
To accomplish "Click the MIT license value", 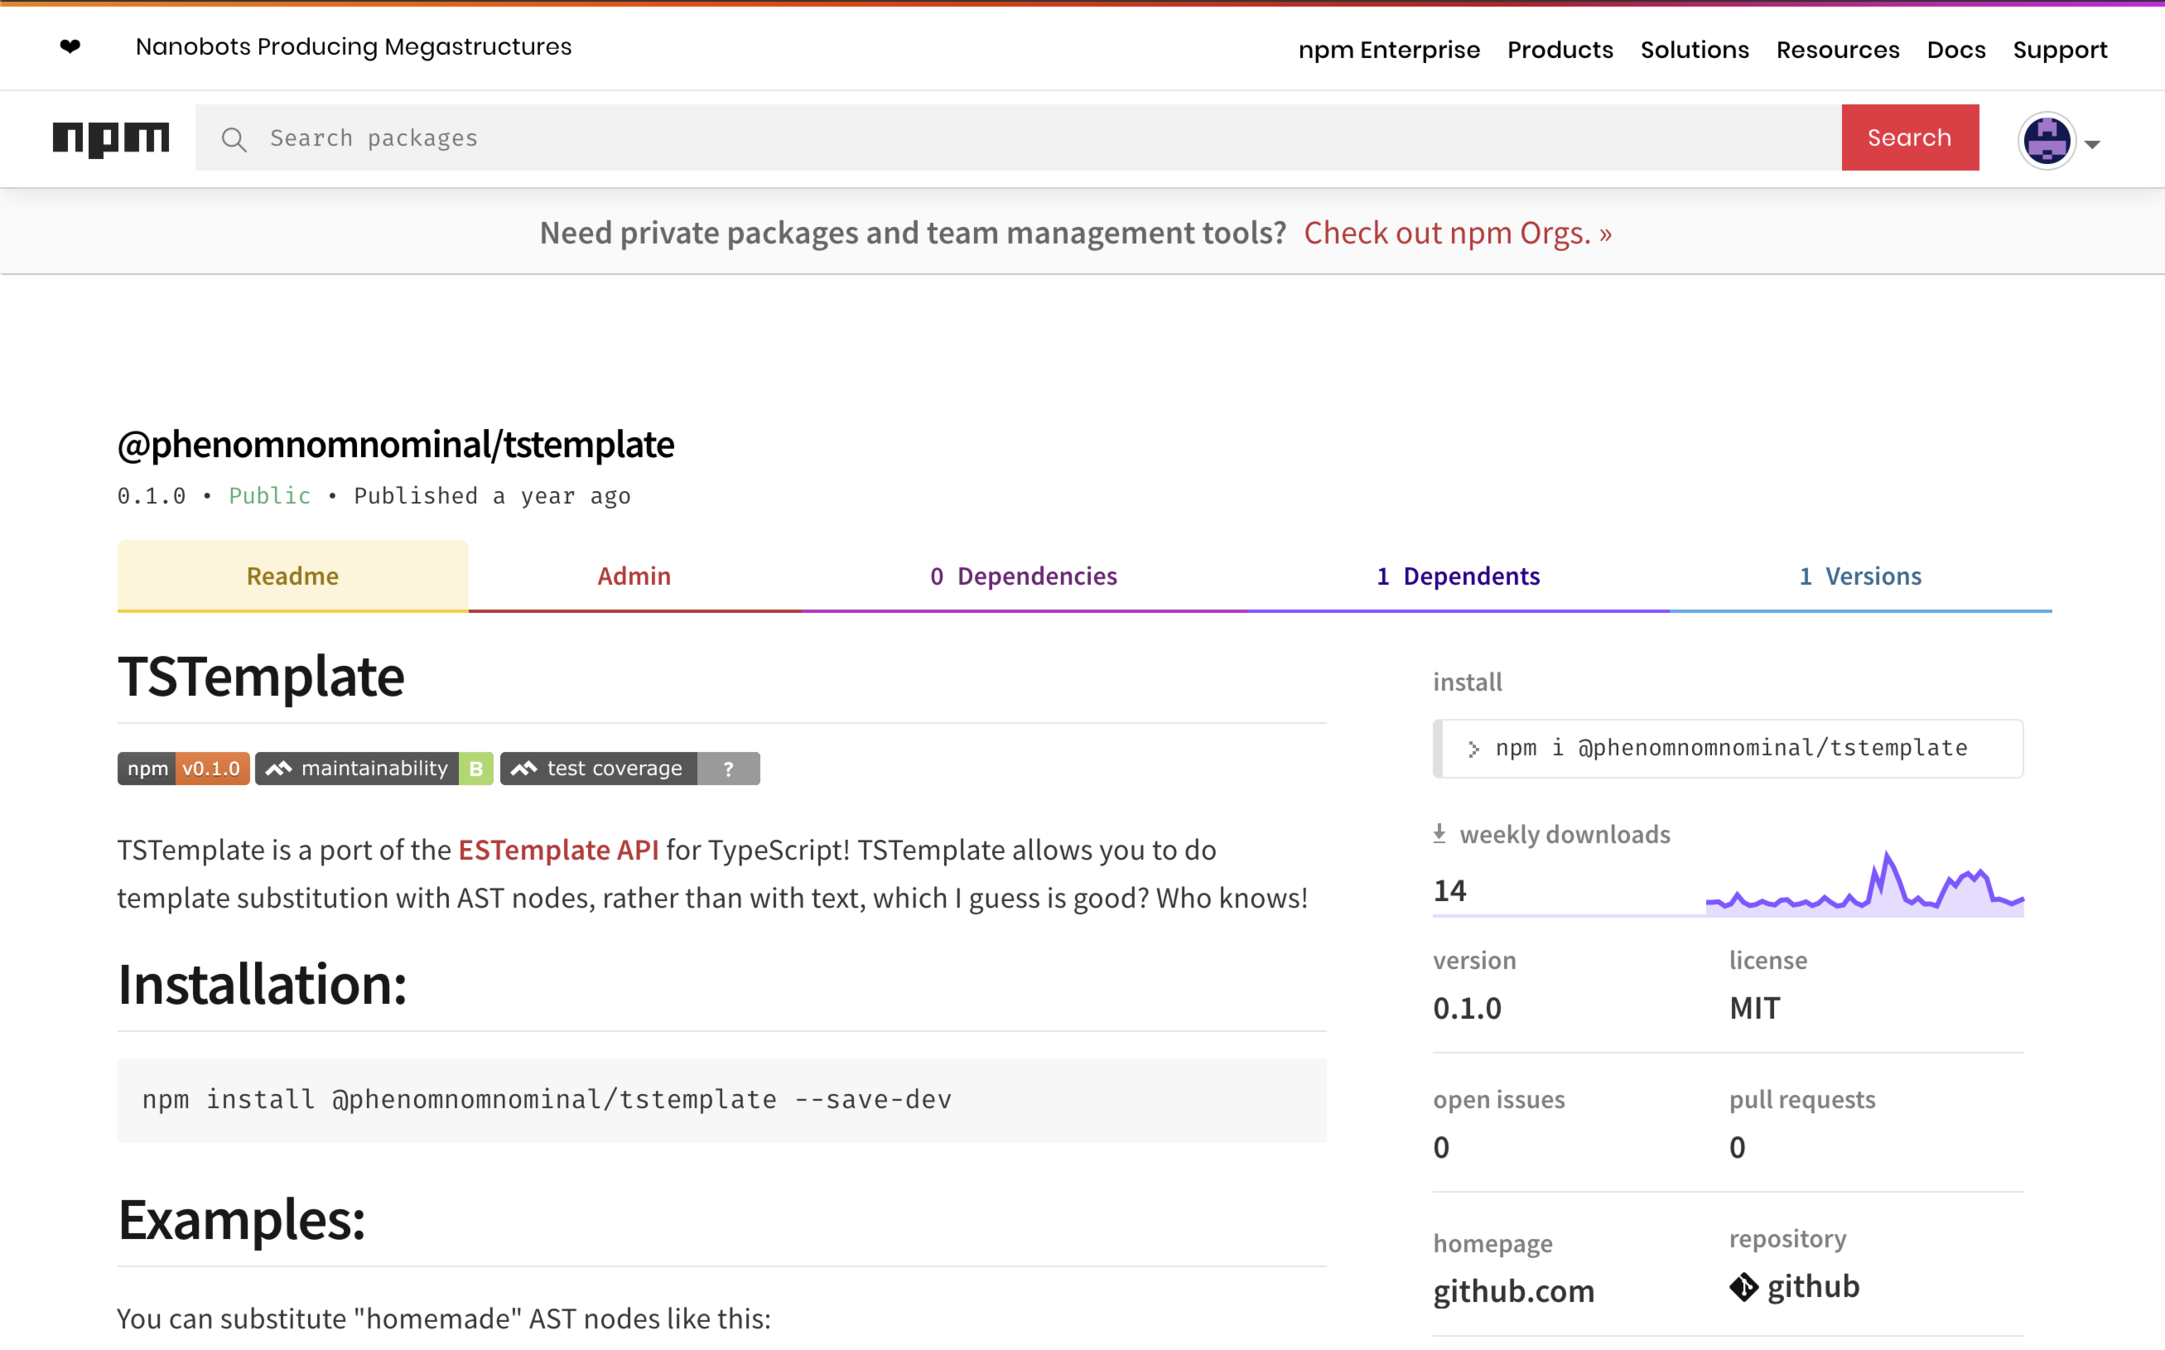I will 1755,1008.
